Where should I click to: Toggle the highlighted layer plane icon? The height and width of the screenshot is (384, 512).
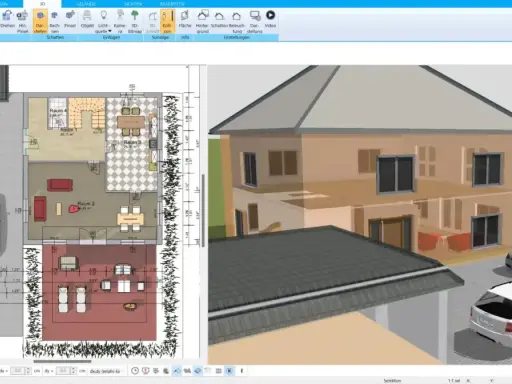coord(198,371)
